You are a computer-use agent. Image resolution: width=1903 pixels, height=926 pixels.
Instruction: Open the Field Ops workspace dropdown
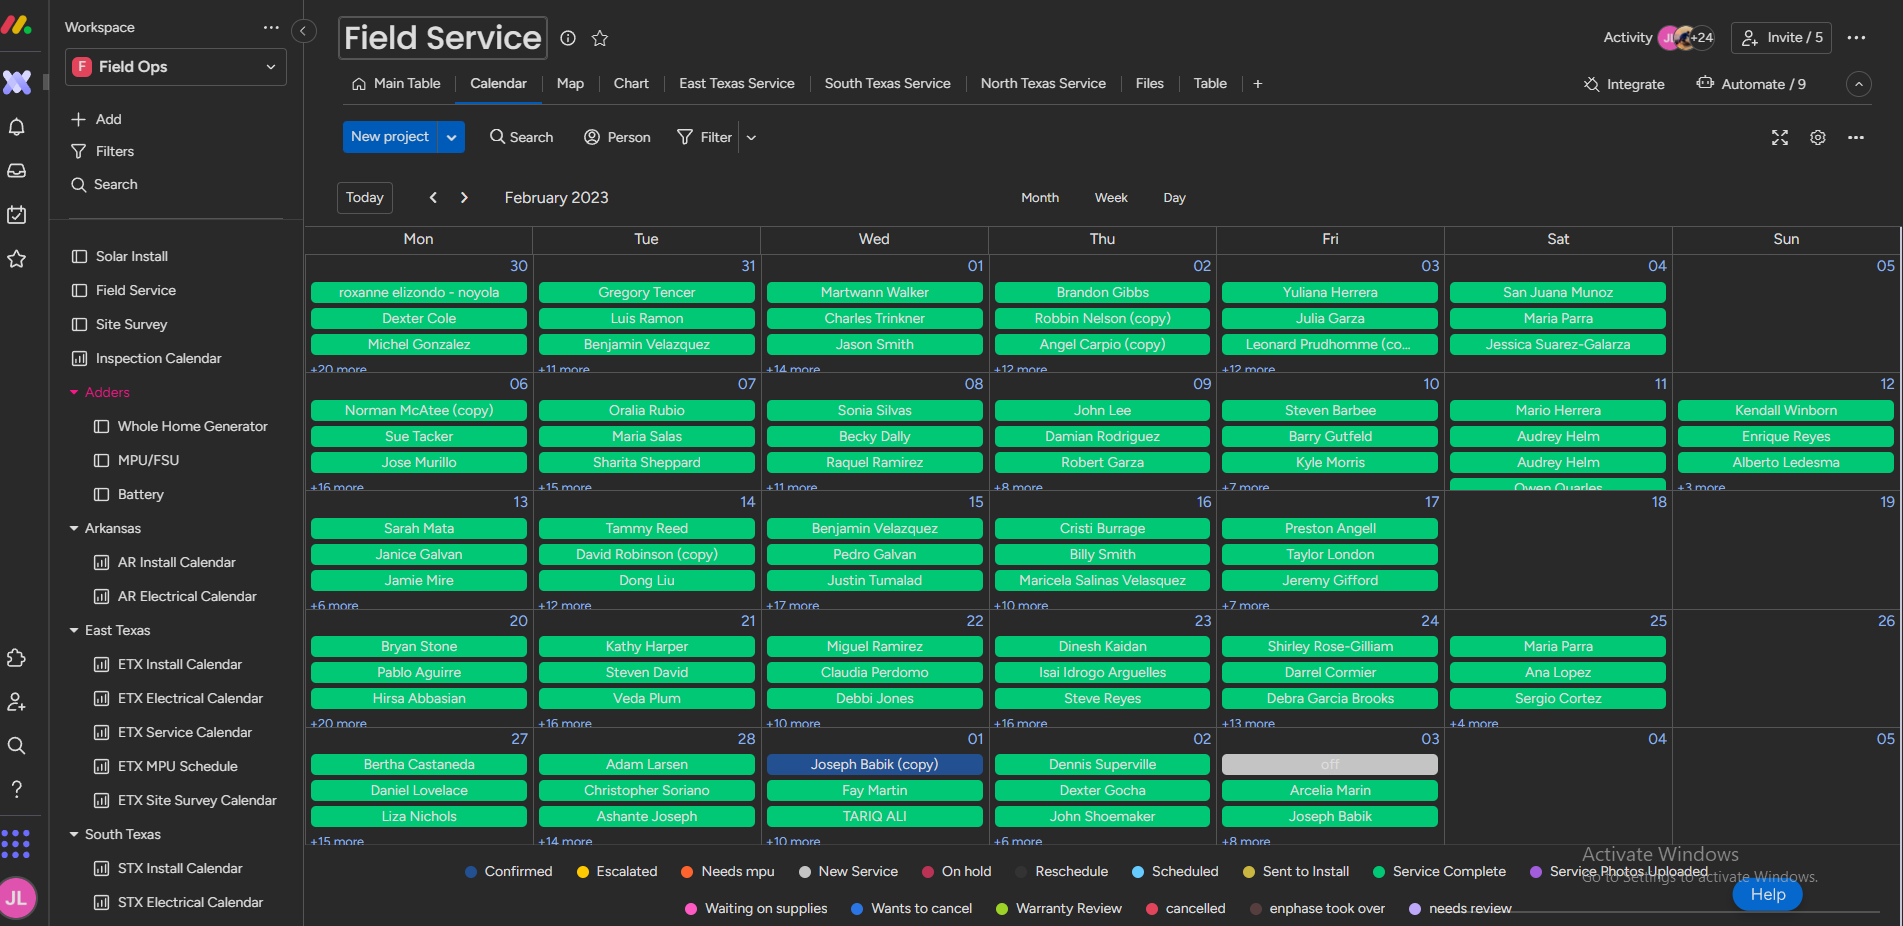click(176, 67)
